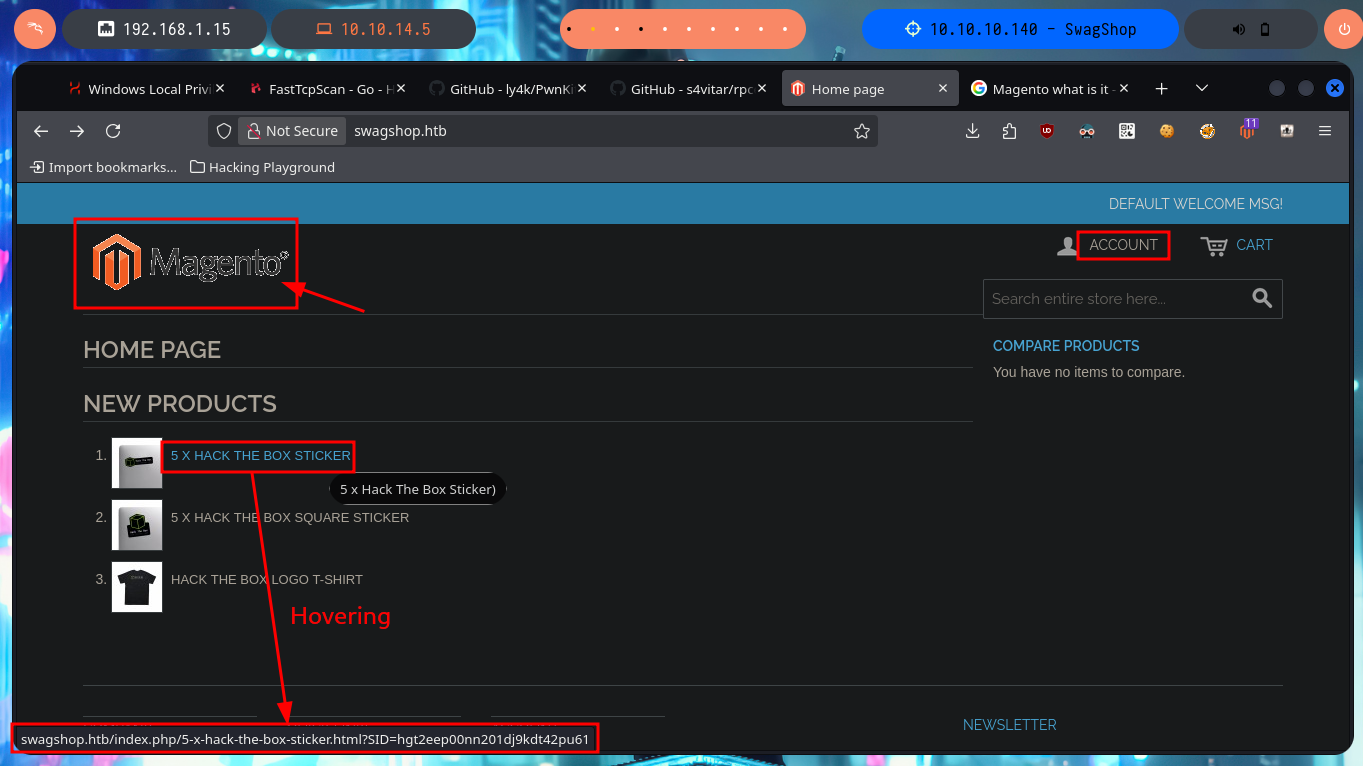Click Import bookmarks in the bookmarks bar

[x=104, y=167]
